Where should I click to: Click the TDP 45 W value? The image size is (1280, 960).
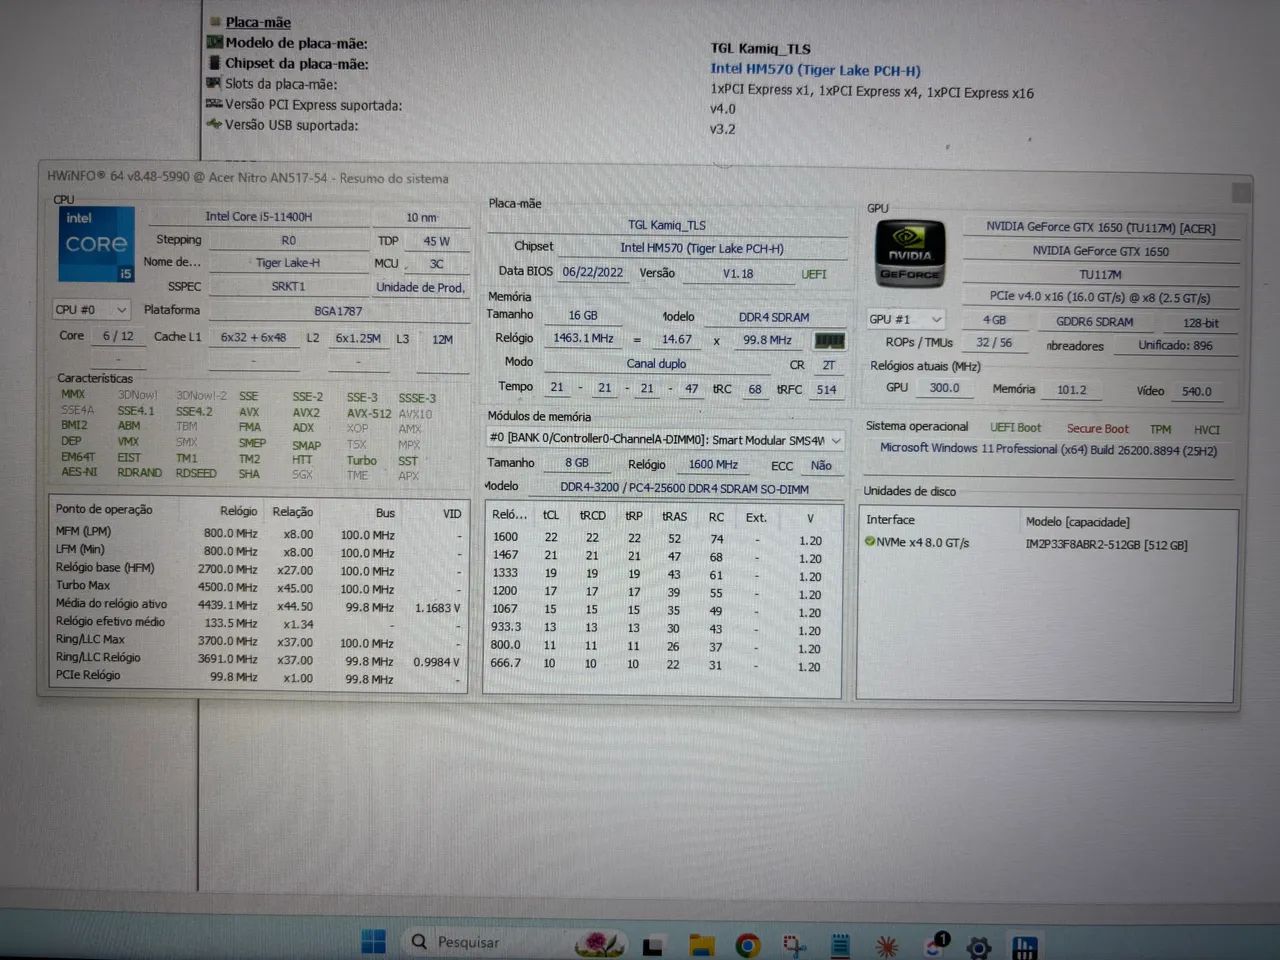click(436, 241)
